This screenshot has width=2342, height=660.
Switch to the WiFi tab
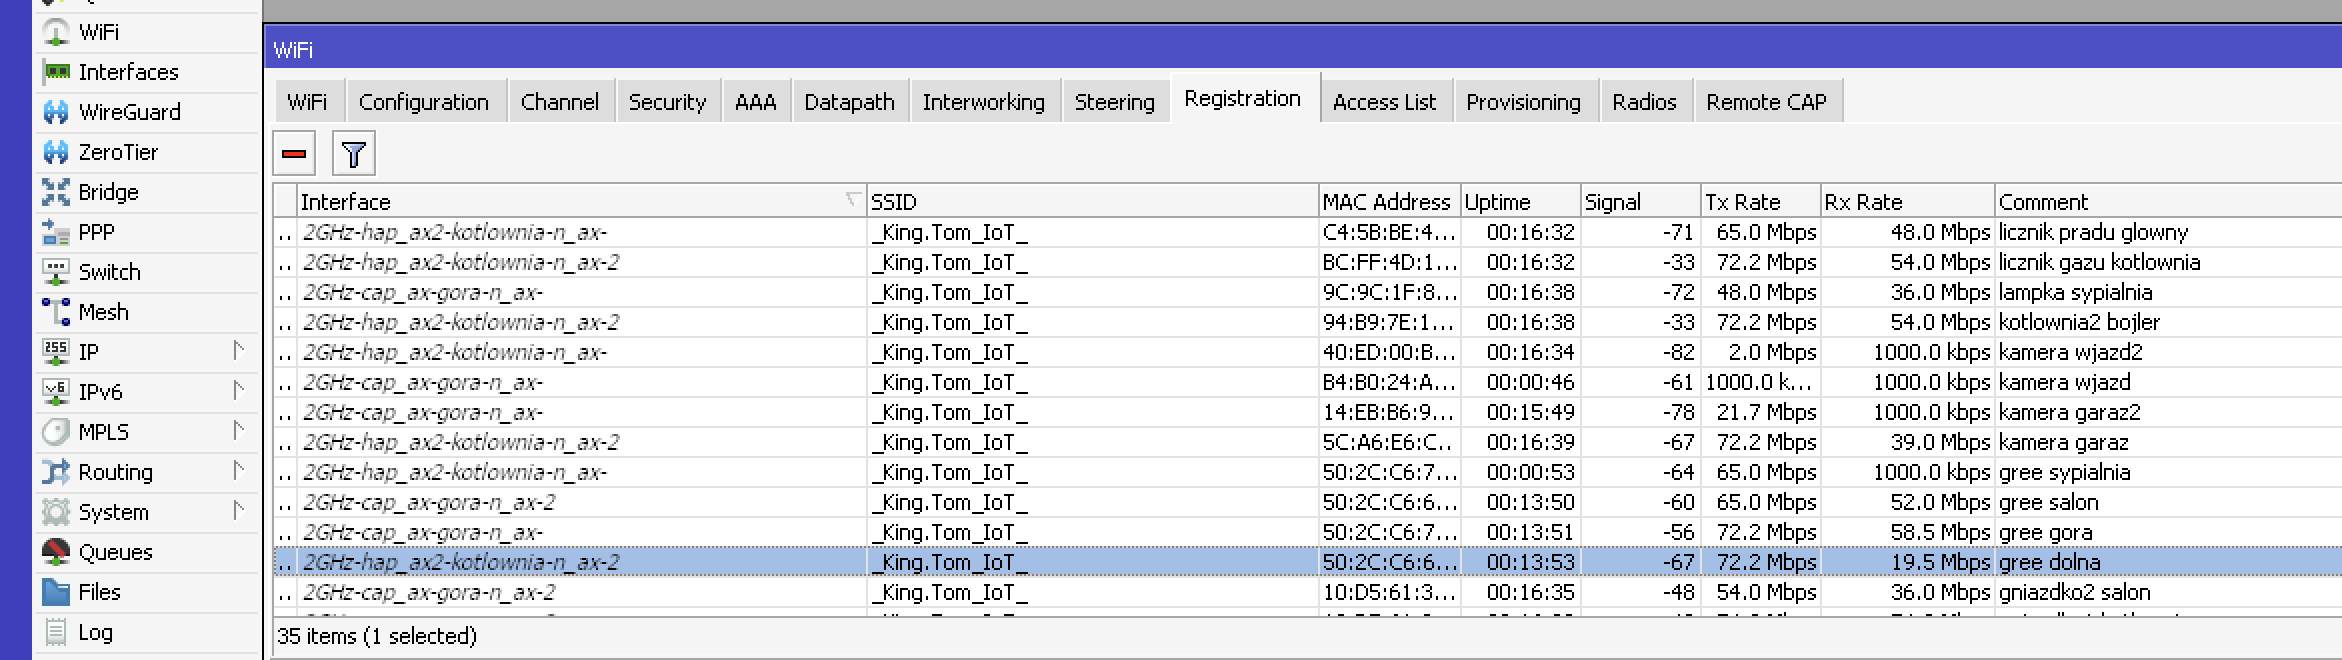307,102
